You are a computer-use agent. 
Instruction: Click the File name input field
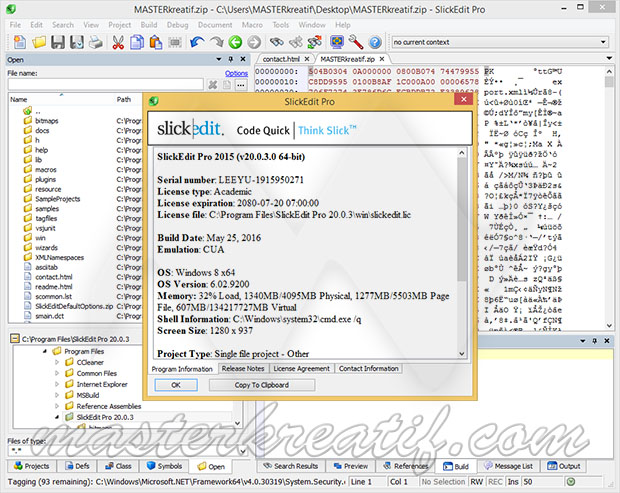click(x=106, y=84)
